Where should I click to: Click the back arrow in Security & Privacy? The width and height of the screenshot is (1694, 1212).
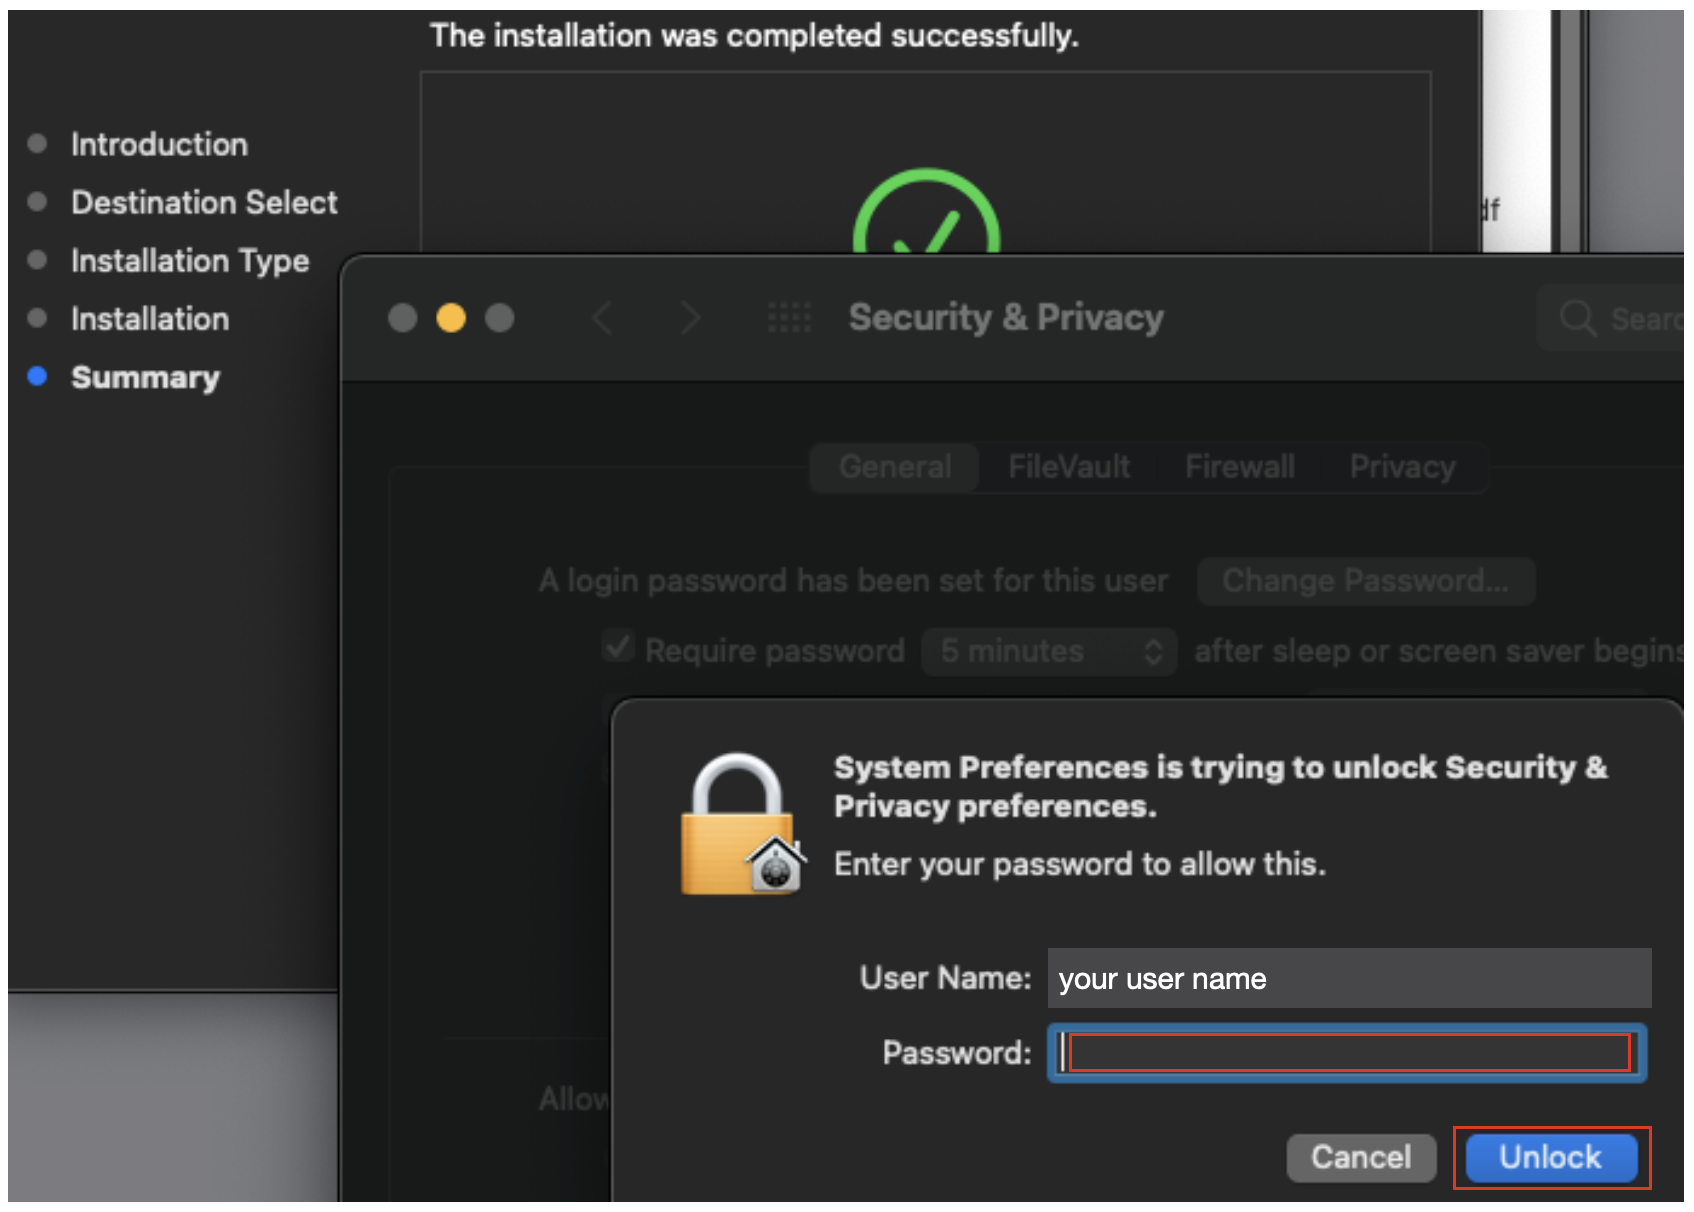click(602, 318)
